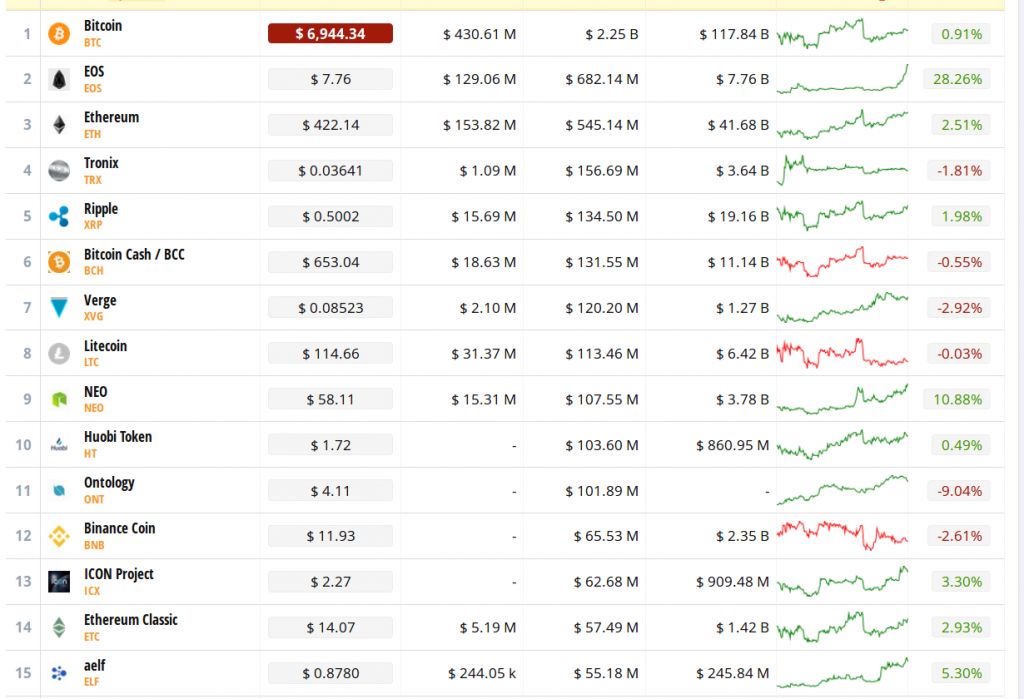Viewport: 1024px width, 699px height.
Task: Click Ontology's $4.11 price button
Action: [x=330, y=491]
